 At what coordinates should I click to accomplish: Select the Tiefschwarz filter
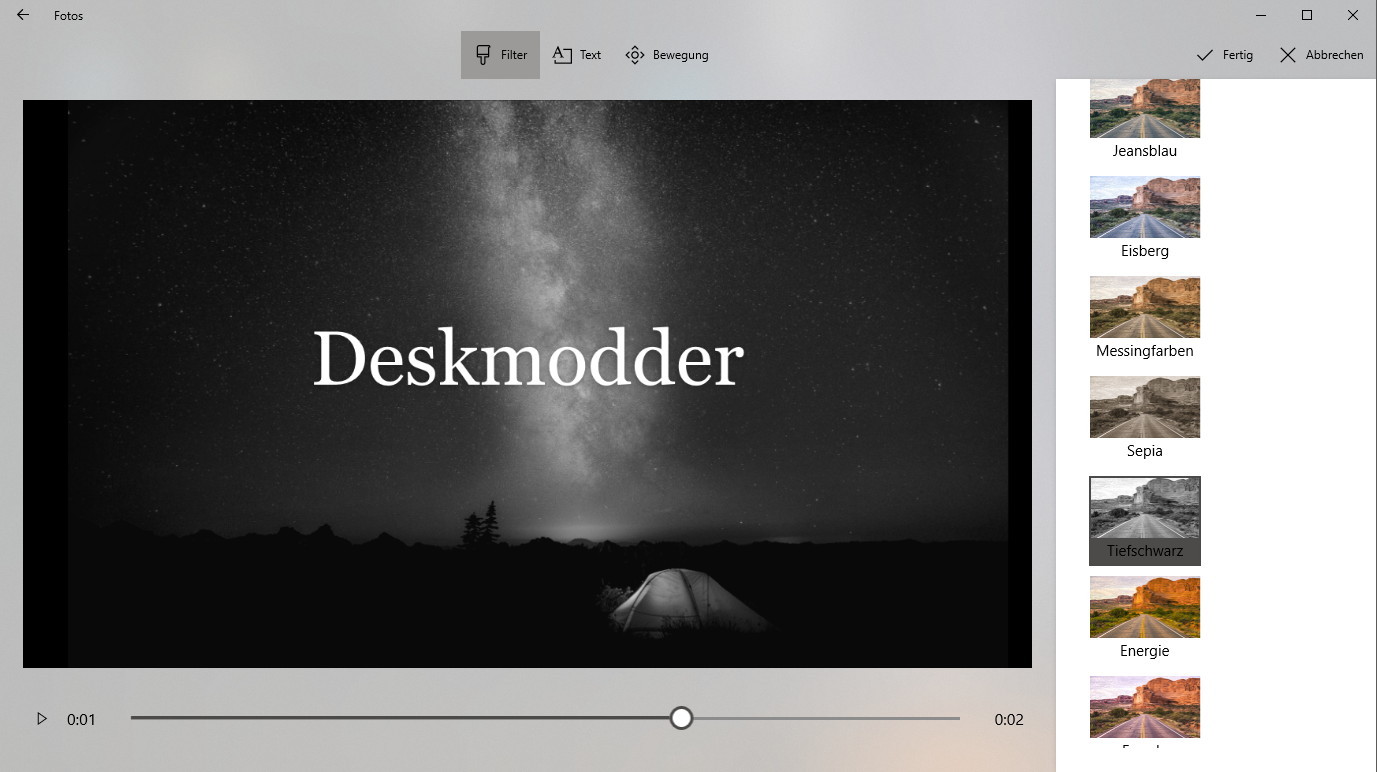(x=1145, y=520)
